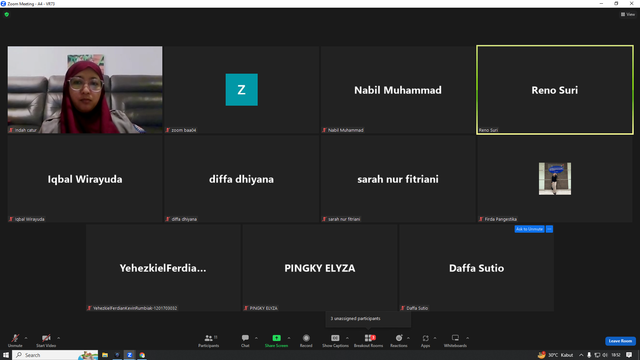Open the Reactions menu
The image size is (640, 360).
pyautogui.click(x=399, y=340)
